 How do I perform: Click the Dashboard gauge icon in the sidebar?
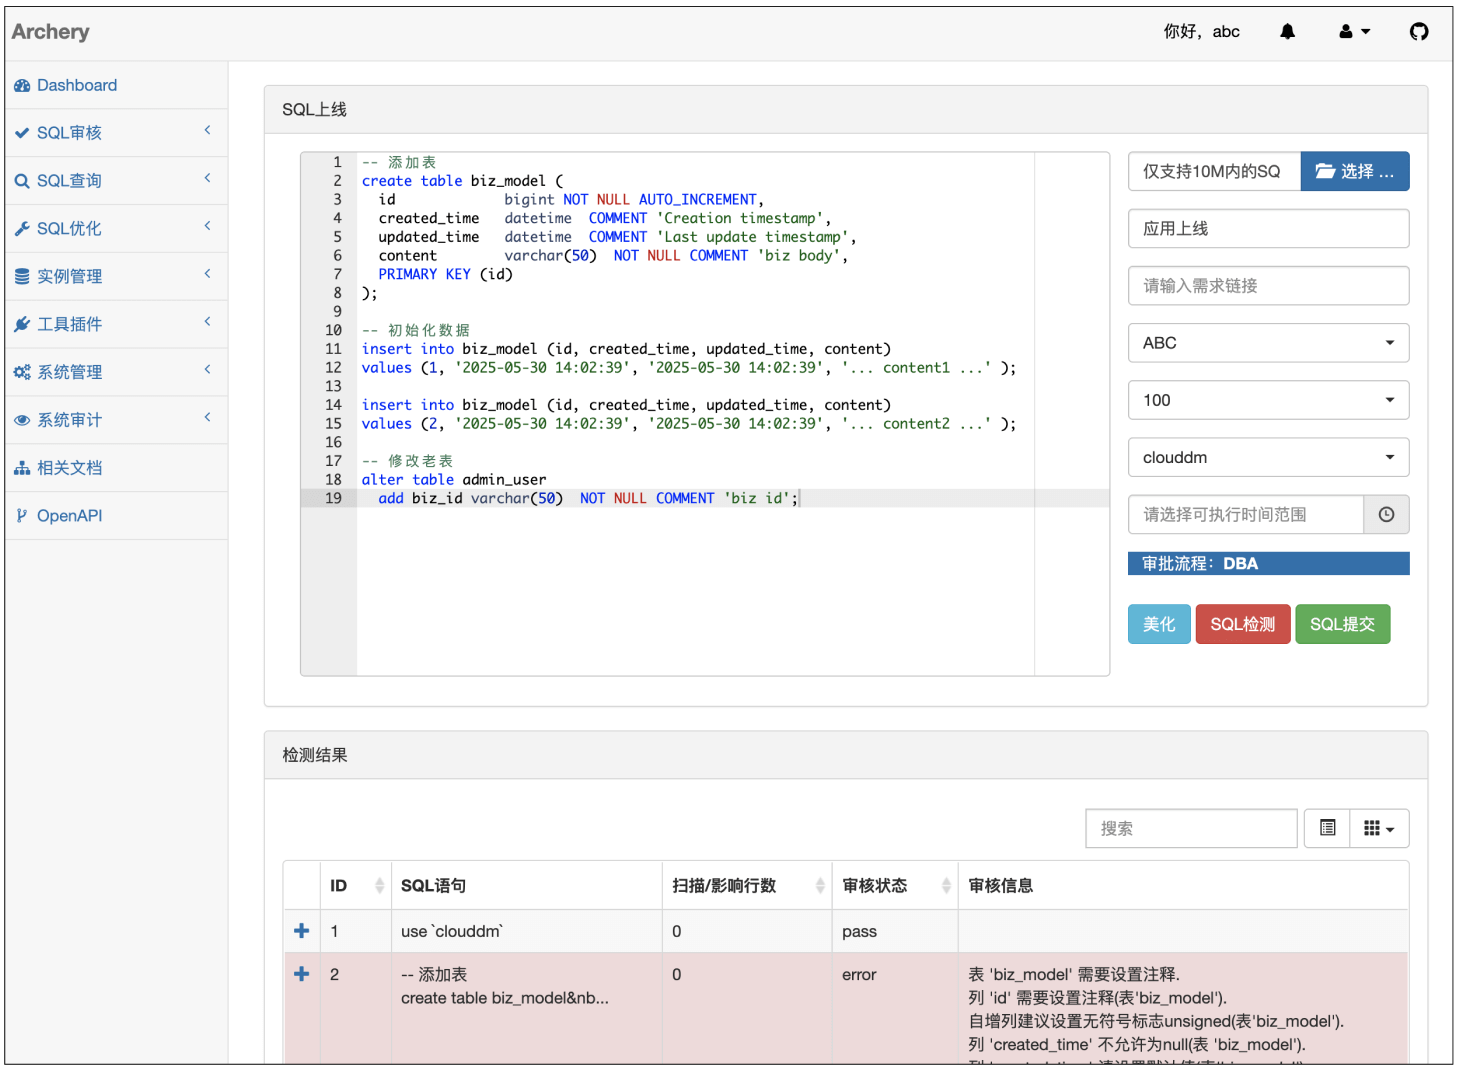tap(22, 85)
